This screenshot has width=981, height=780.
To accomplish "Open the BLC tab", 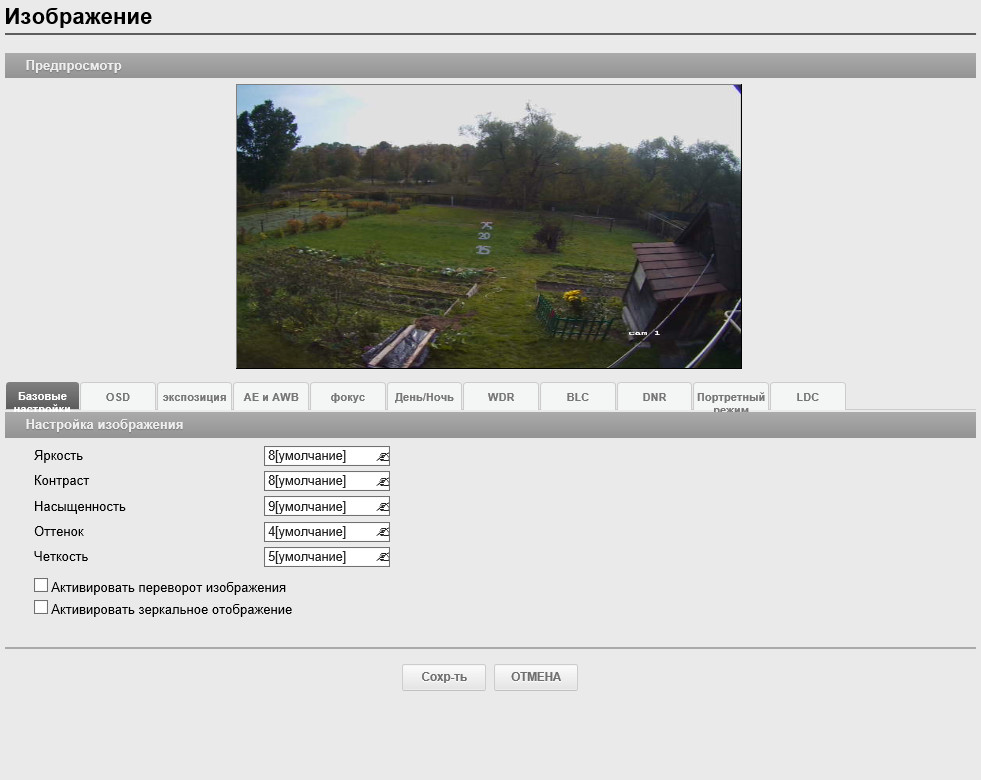I will (x=577, y=397).
